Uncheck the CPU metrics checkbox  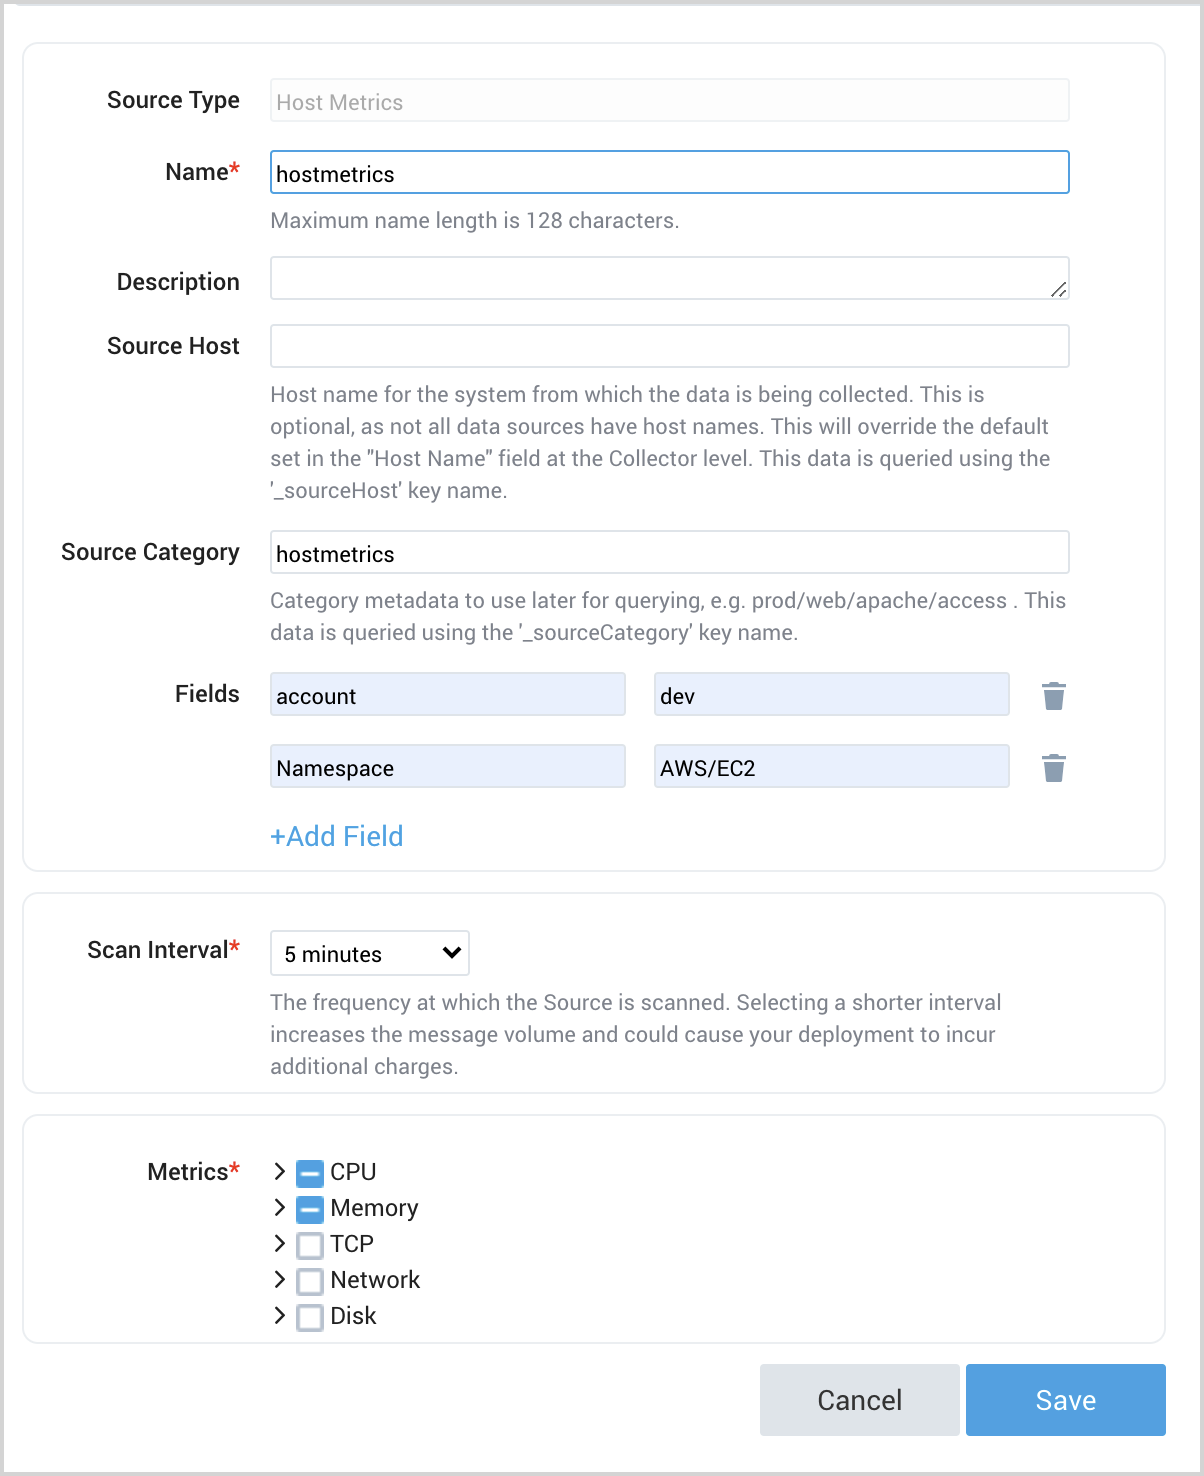pyautogui.click(x=309, y=1172)
